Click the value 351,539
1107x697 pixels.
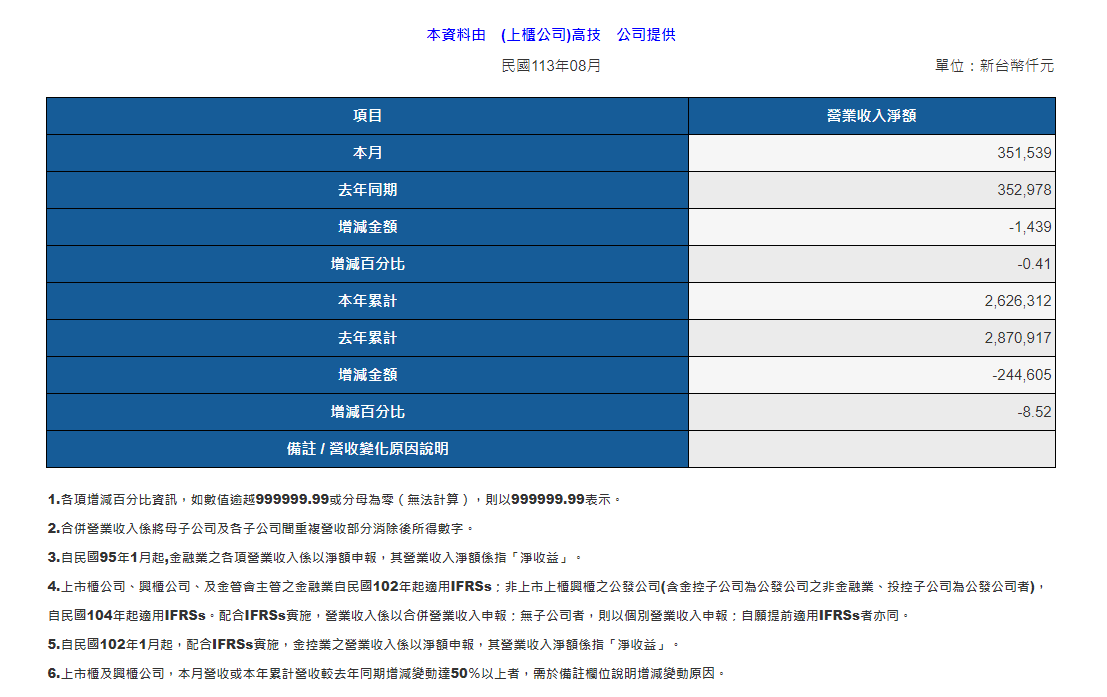1024,153
